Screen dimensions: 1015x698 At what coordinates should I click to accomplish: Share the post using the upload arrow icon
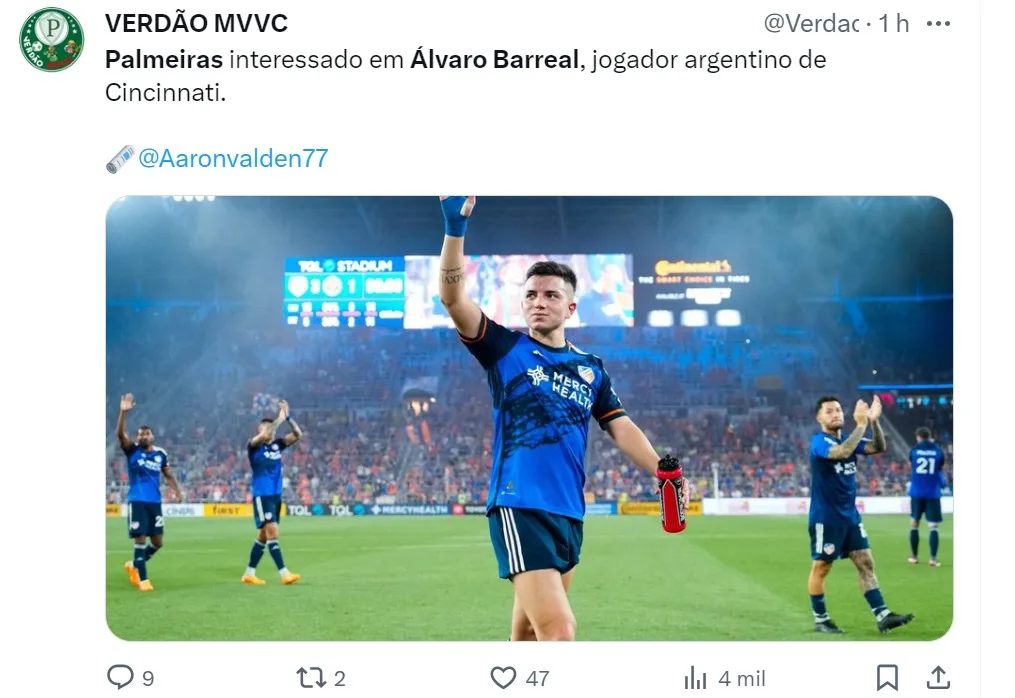point(938,677)
